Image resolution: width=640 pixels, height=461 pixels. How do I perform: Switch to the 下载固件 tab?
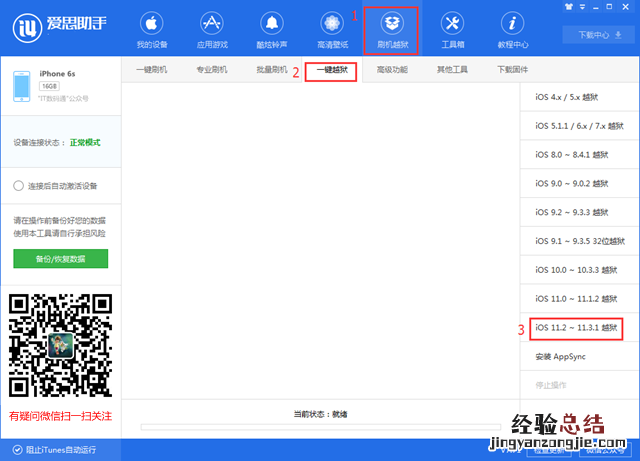pos(513,69)
